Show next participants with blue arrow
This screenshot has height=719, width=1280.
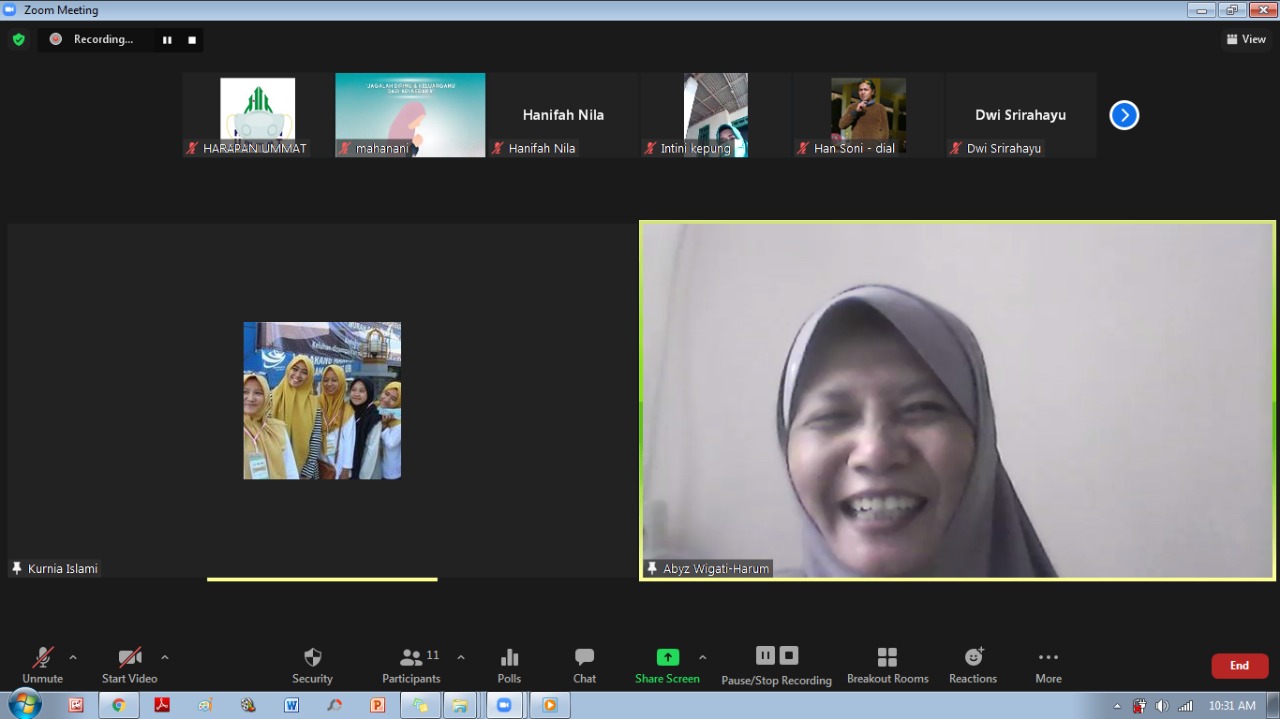(1124, 115)
